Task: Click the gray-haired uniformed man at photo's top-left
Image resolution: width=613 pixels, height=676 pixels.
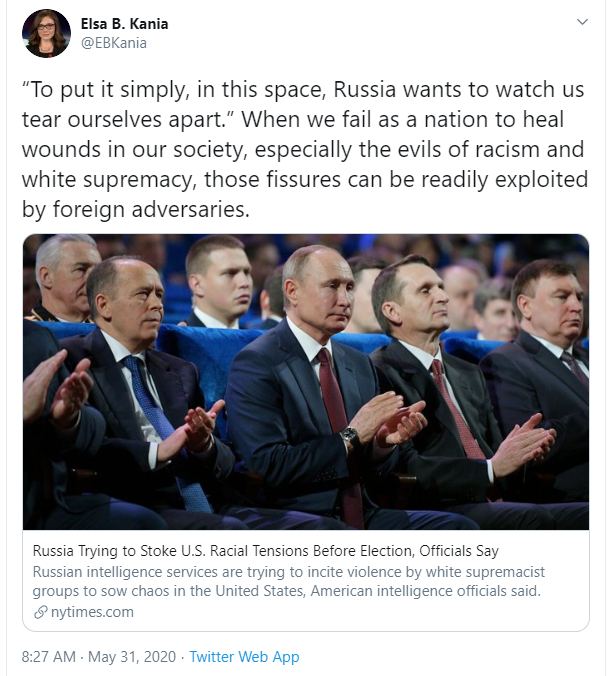Action: pos(64,270)
